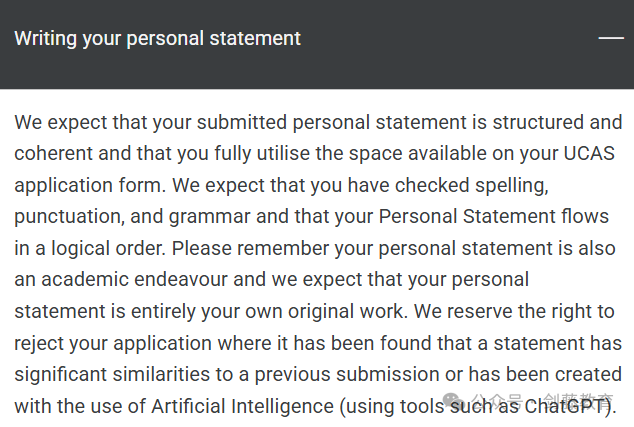Click the words 'application form' in the paragraph
This screenshot has height=427, width=634.
[87, 186]
